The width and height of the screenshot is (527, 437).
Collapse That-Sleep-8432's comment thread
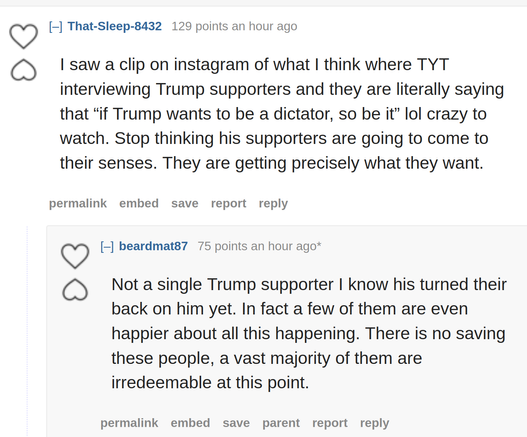[55, 26]
